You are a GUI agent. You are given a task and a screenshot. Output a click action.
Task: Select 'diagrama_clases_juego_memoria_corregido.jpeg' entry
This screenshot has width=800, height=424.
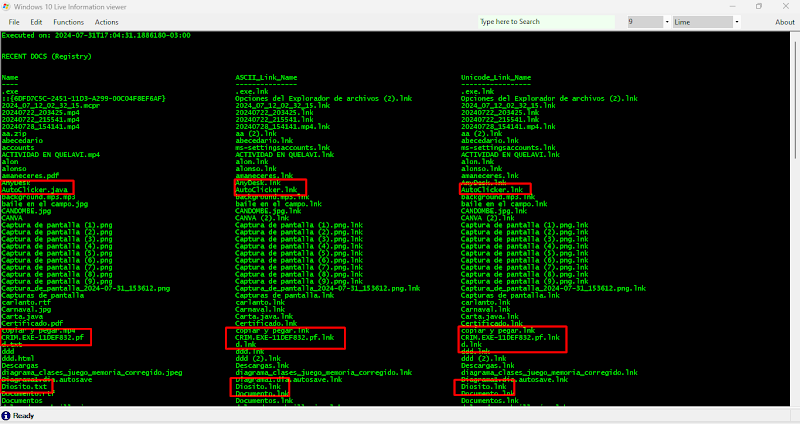[x=92, y=372]
